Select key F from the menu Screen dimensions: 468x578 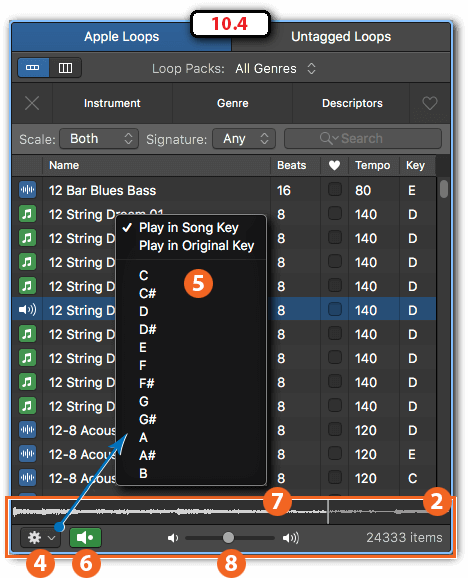tap(143, 365)
